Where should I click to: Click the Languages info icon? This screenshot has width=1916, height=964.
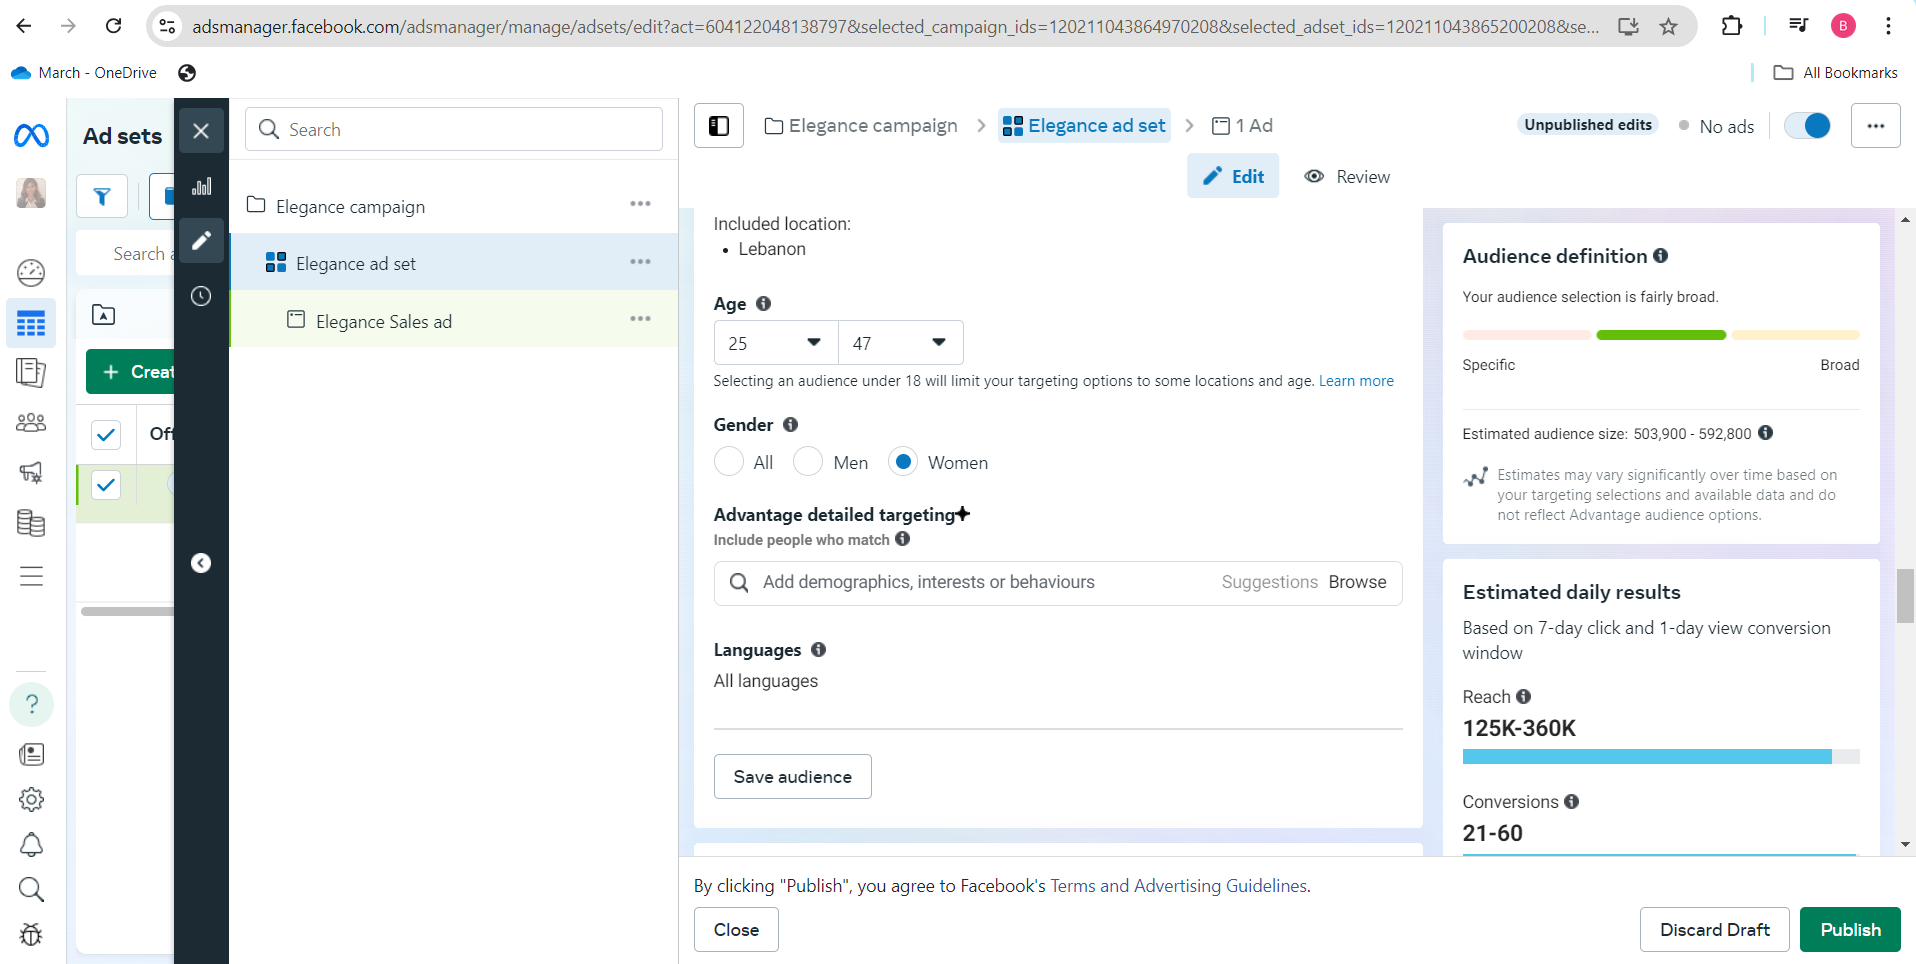818,649
